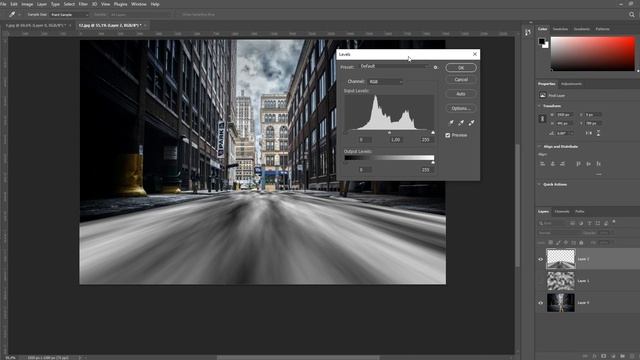
Task: Switch to the Channels tab
Action: [x=562, y=211]
